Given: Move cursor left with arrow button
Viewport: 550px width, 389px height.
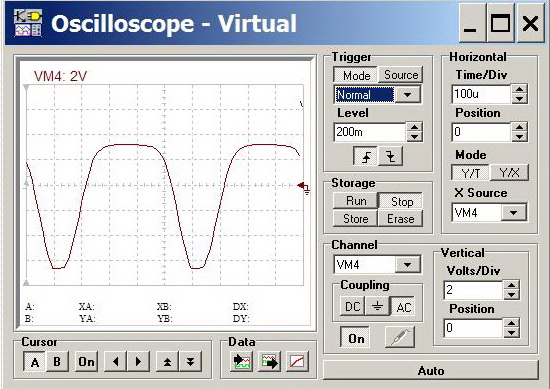Looking at the screenshot, I should click(116, 361).
